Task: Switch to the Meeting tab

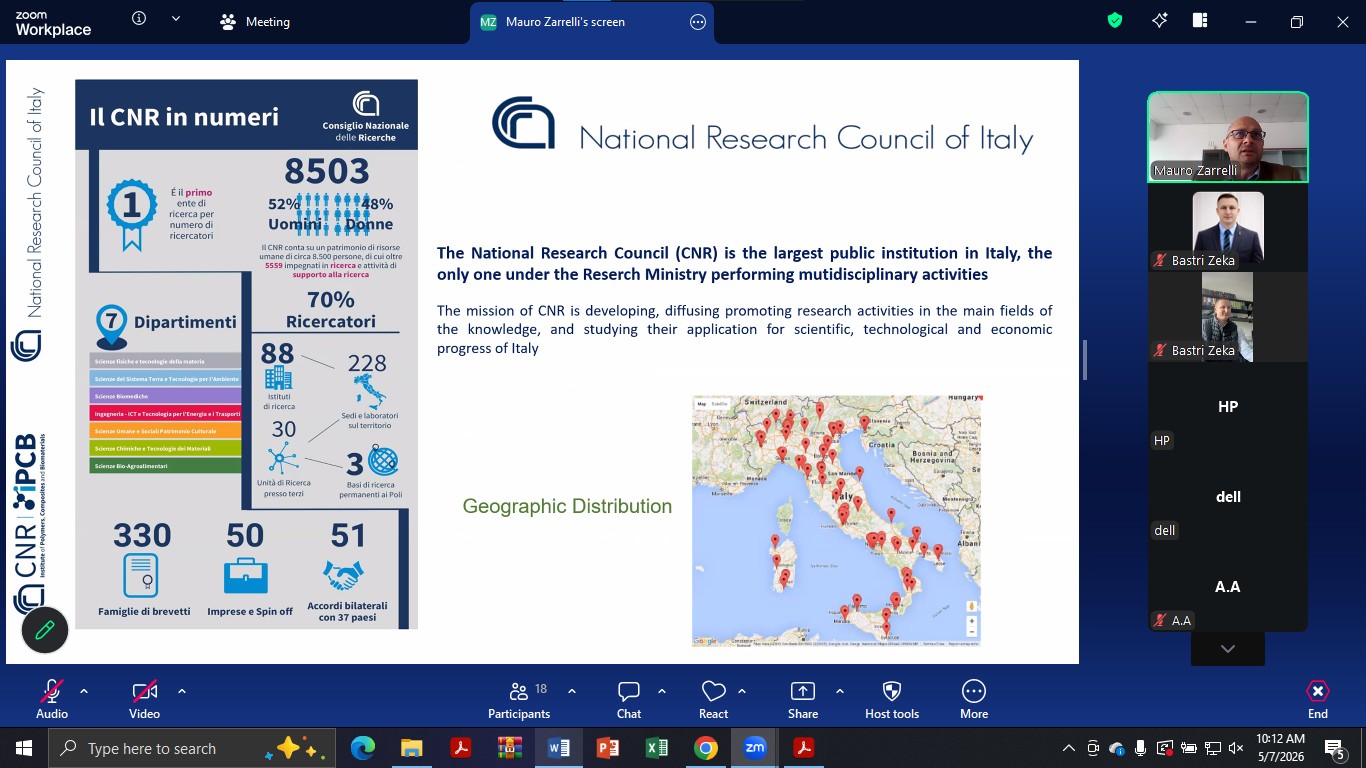Action: point(256,22)
